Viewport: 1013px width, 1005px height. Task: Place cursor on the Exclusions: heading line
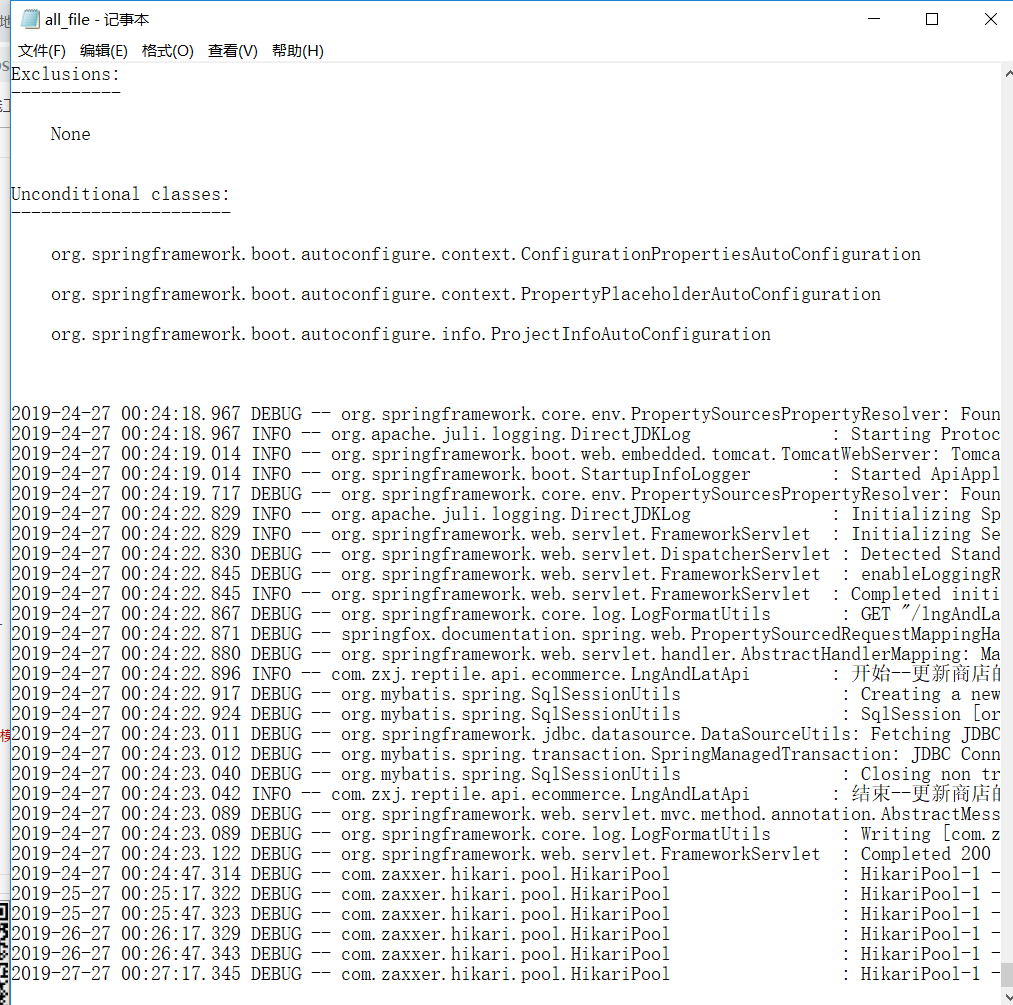tap(64, 74)
